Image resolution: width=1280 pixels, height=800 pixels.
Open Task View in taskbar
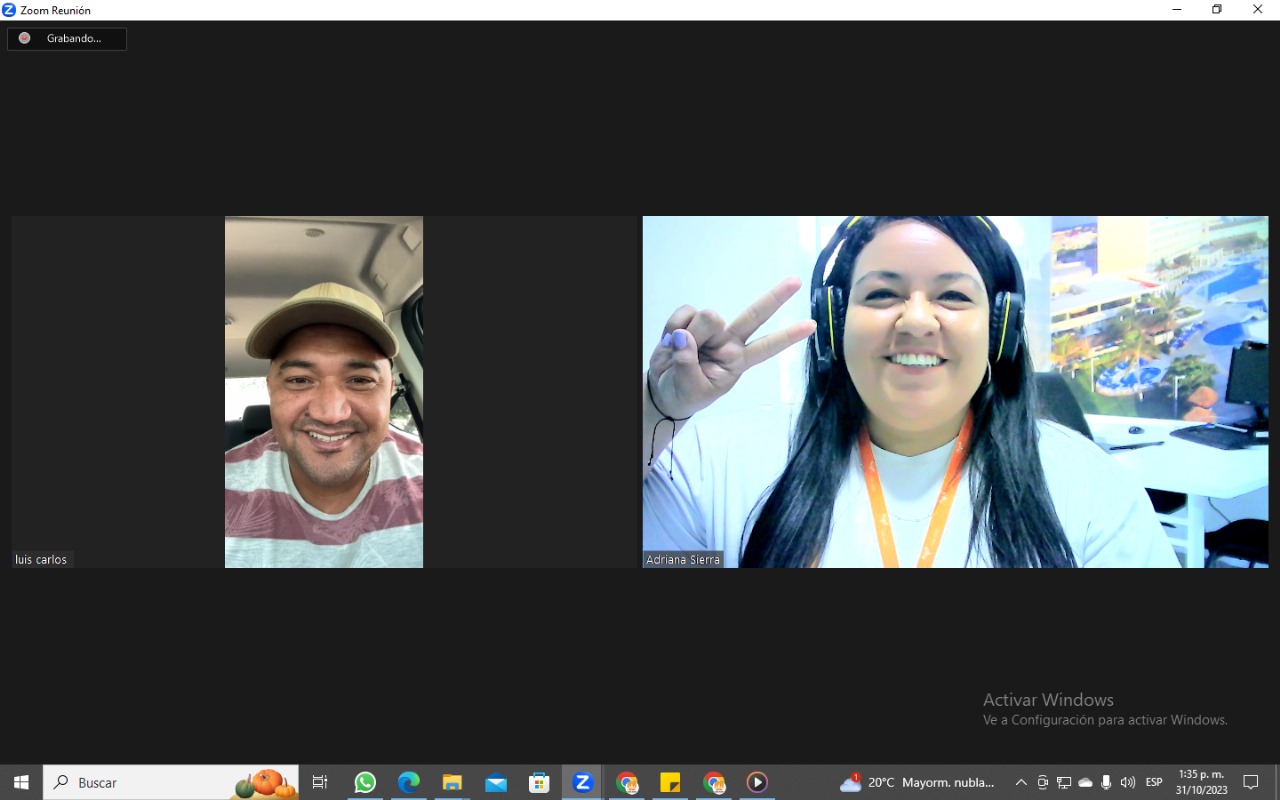[x=320, y=782]
